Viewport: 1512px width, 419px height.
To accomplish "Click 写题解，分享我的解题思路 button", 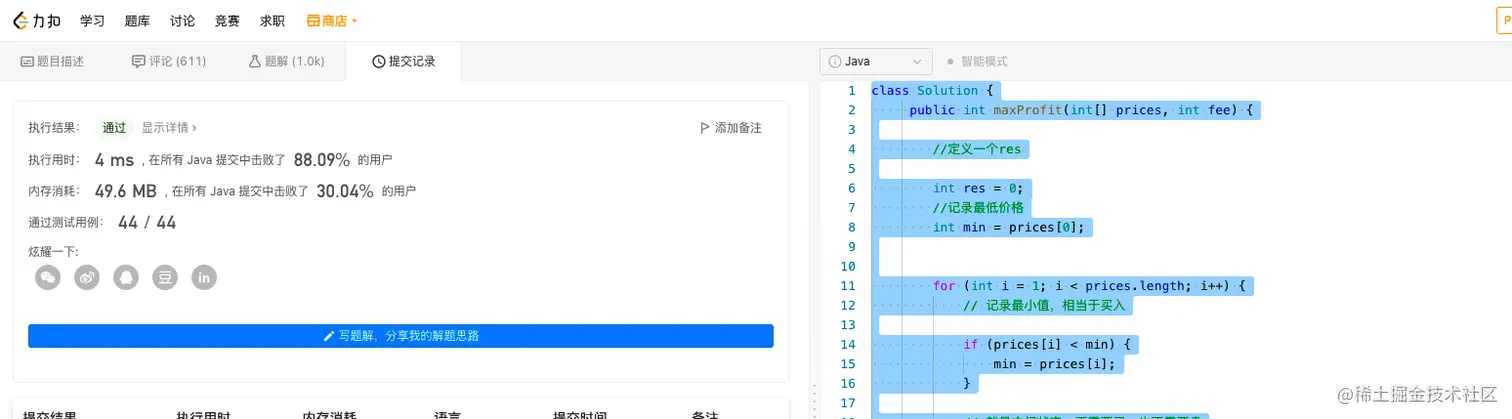I will [401, 336].
